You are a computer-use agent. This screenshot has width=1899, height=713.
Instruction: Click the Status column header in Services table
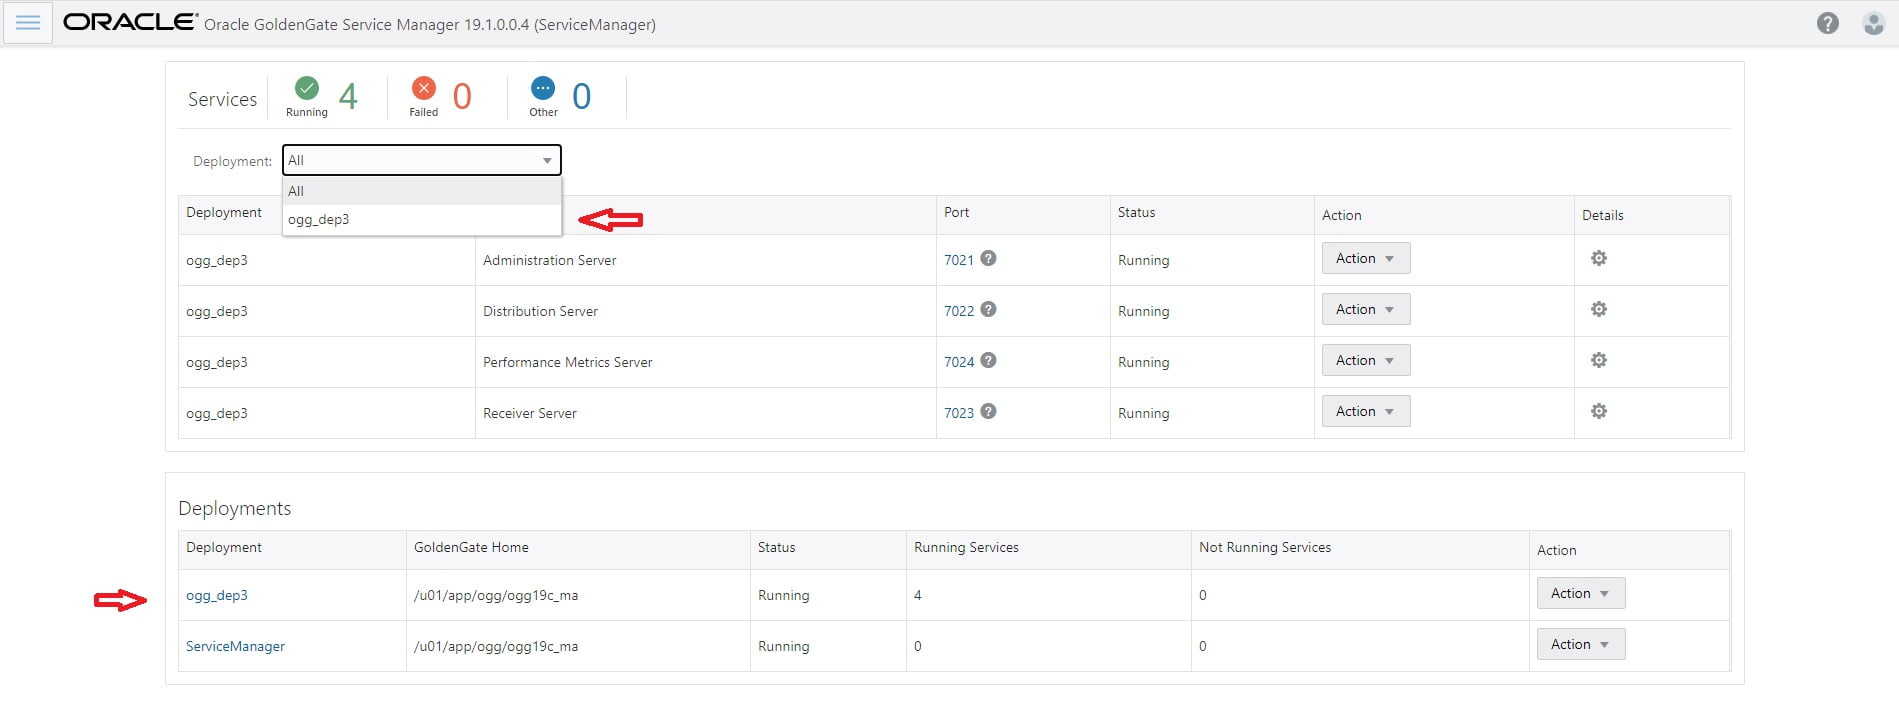[1136, 212]
